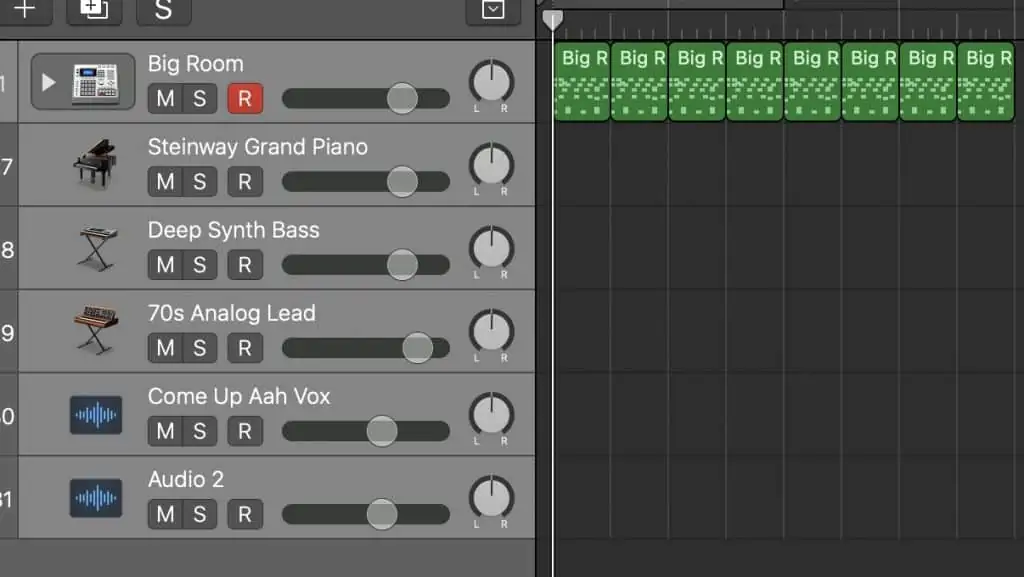Click the 70s Analog Lead pan knob
The width and height of the screenshot is (1024, 577).
point(491,331)
